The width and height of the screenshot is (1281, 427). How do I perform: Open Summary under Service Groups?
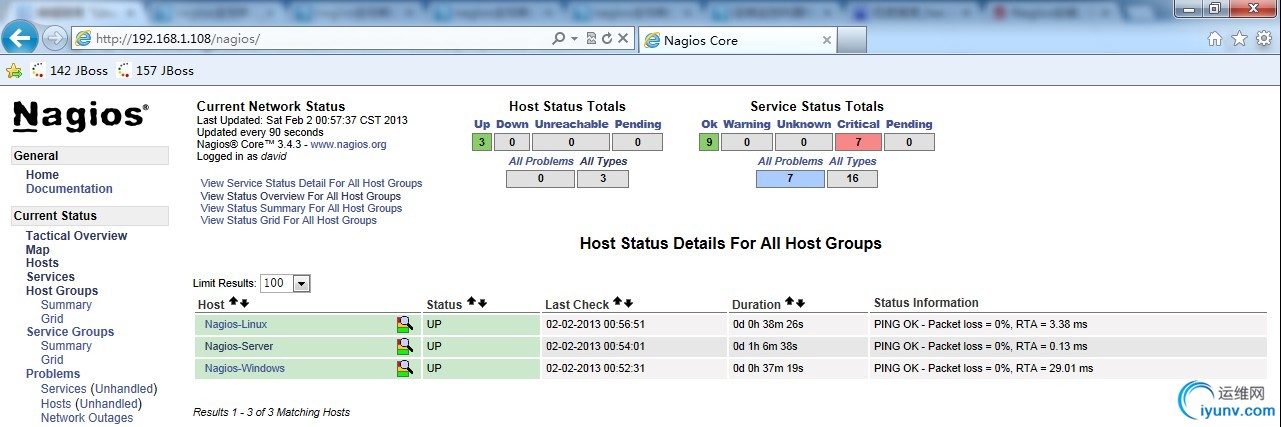coord(66,346)
